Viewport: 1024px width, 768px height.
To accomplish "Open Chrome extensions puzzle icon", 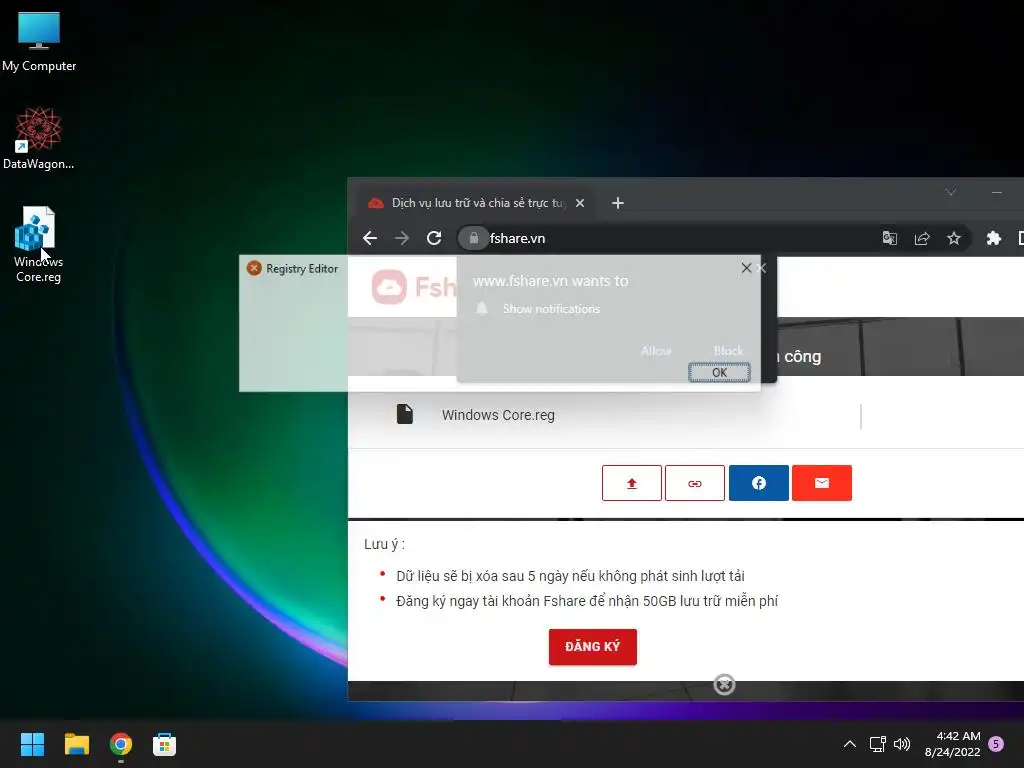I will point(993,238).
